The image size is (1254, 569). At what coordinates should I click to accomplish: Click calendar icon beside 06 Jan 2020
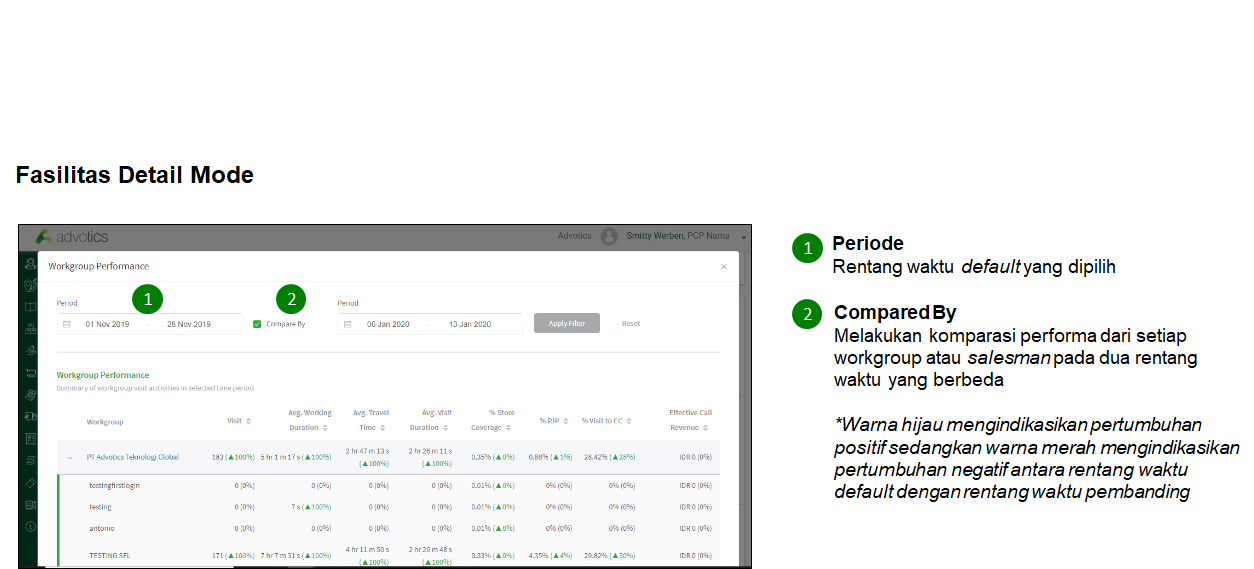pyautogui.click(x=348, y=324)
